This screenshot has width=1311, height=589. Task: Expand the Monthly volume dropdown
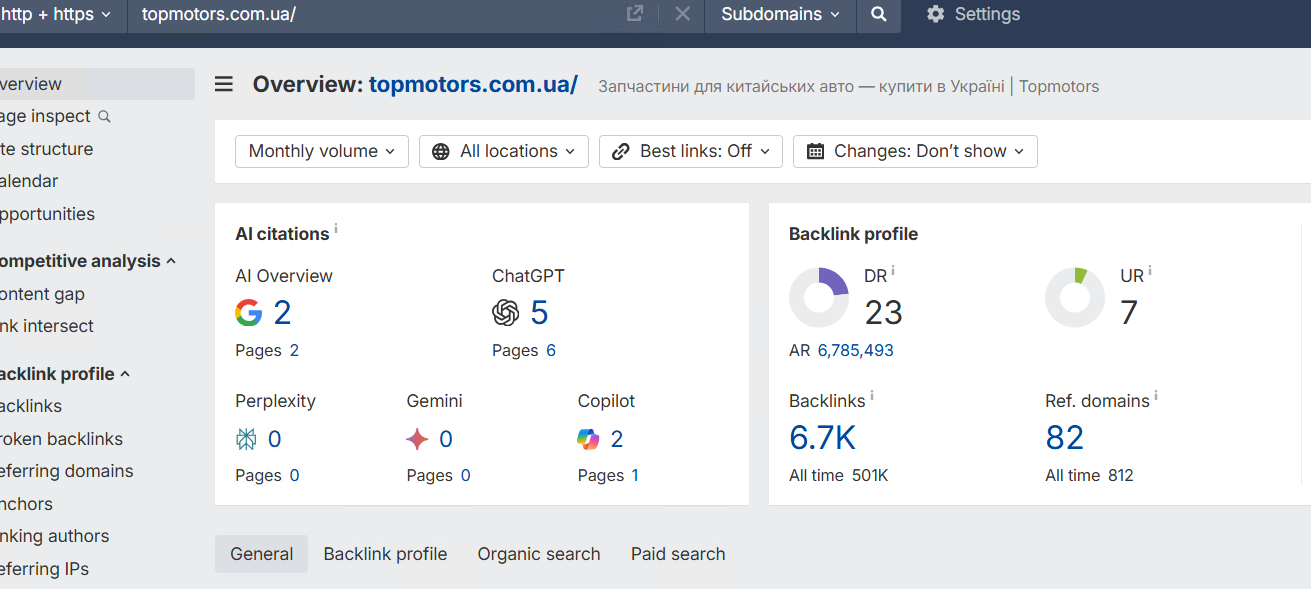322,151
